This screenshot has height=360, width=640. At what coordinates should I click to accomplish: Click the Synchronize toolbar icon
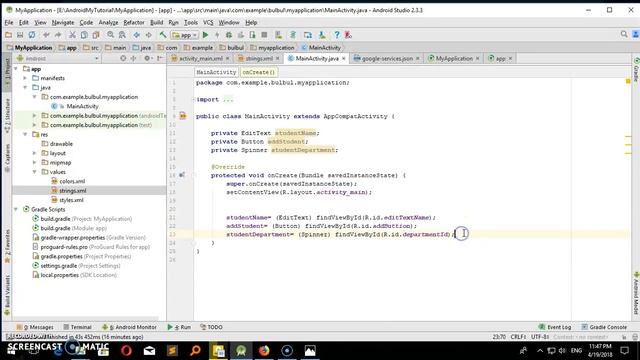tap(32, 35)
